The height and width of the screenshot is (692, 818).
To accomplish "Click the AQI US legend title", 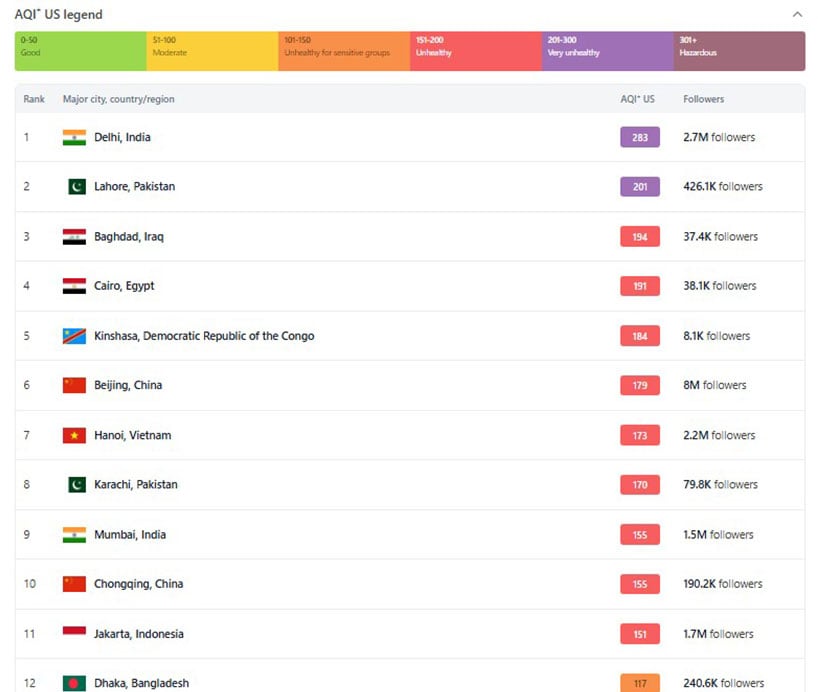I will click(58, 15).
